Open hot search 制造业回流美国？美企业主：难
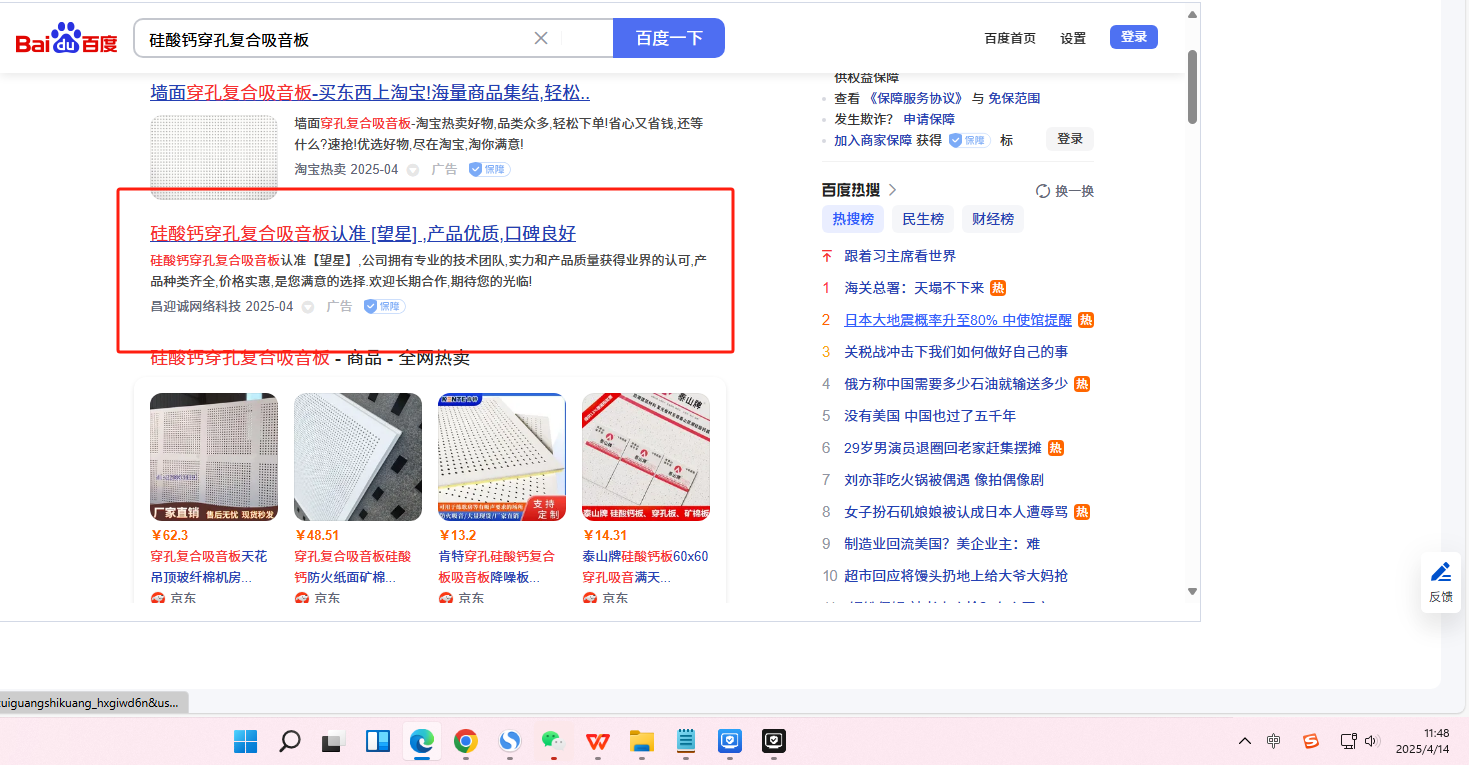The width and height of the screenshot is (1469, 765). pos(942,544)
